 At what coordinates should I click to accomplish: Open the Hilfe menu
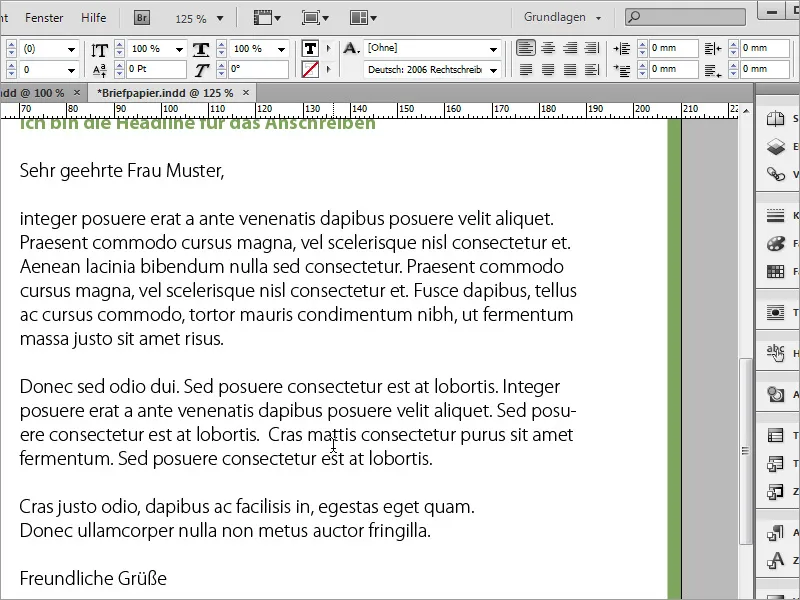93,18
